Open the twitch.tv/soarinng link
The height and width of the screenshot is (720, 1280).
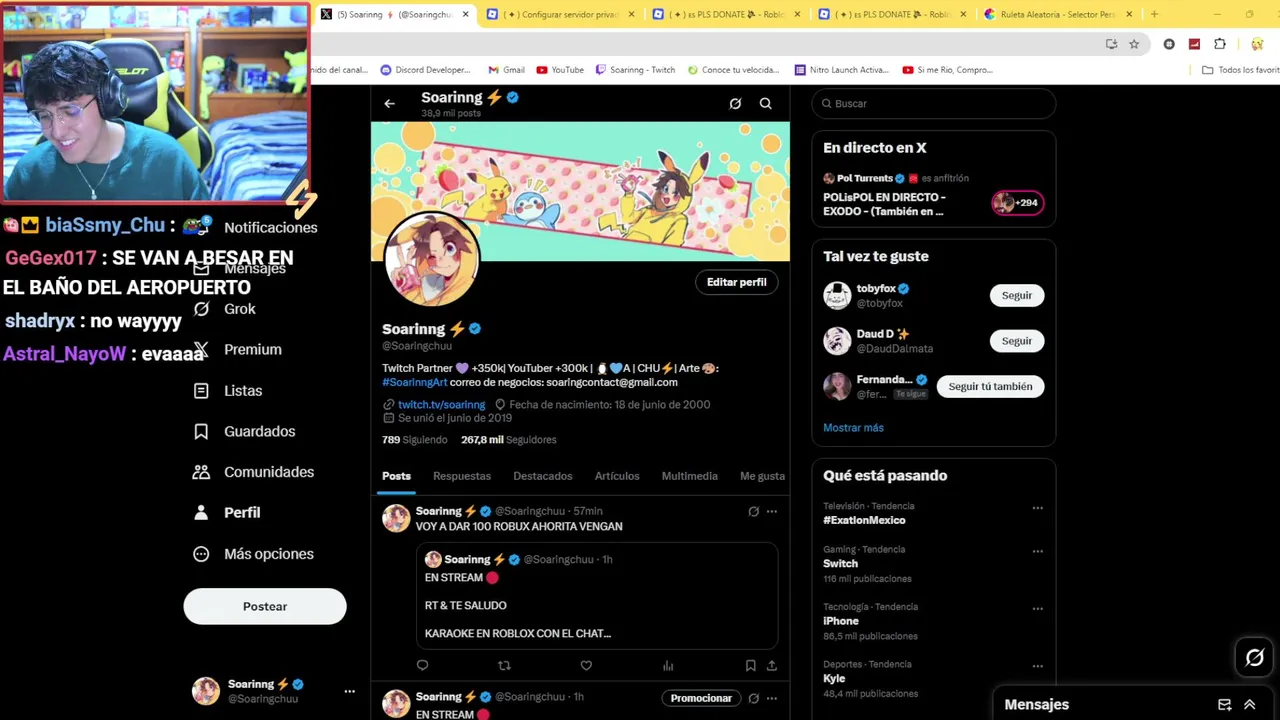[x=441, y=405]
